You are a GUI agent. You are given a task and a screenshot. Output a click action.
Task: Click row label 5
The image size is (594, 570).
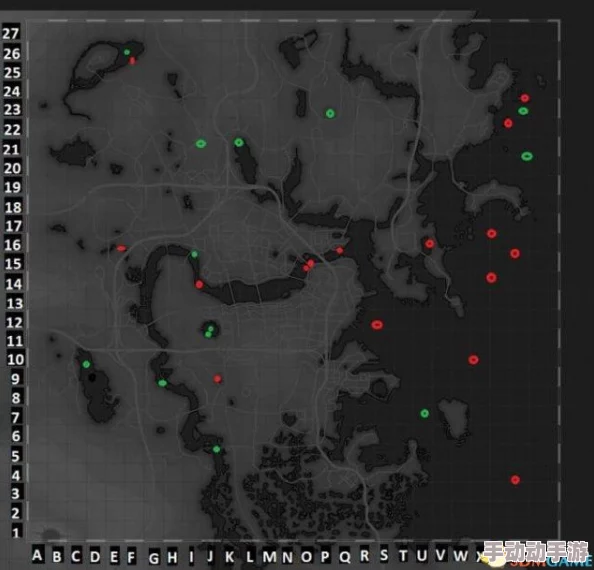click(x=15, y=456)
